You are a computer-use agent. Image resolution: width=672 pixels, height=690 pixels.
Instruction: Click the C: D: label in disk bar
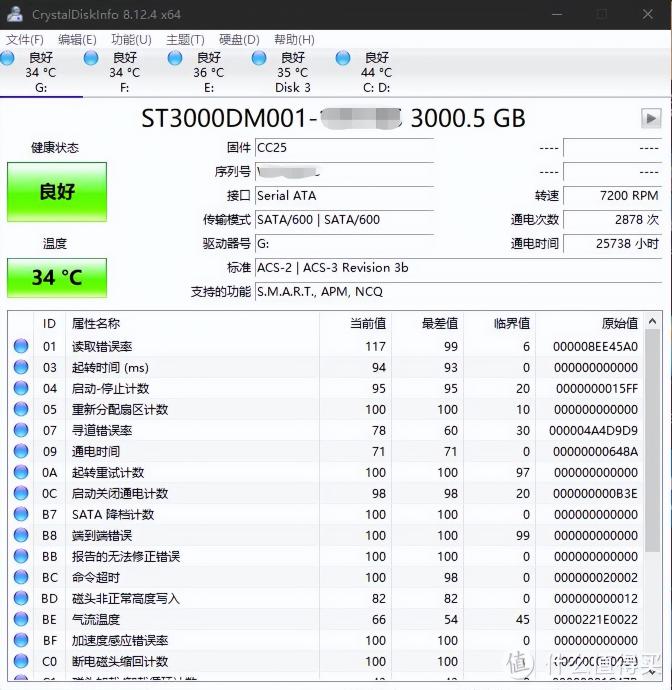377,88
